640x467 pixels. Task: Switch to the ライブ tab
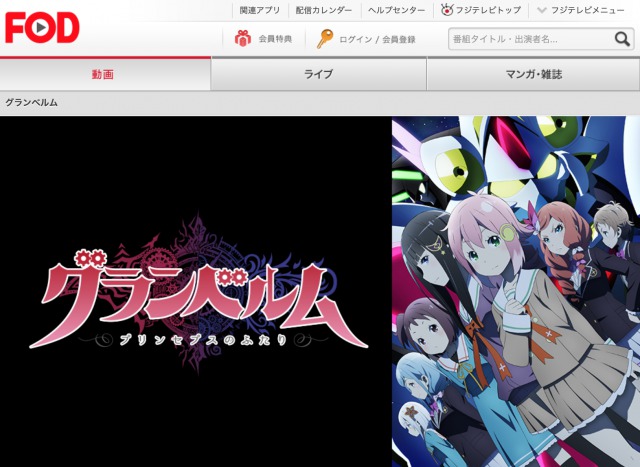click(319, 74)
